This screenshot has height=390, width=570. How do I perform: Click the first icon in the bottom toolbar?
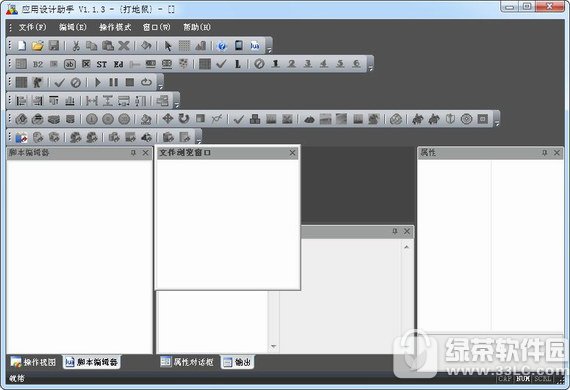21,137
